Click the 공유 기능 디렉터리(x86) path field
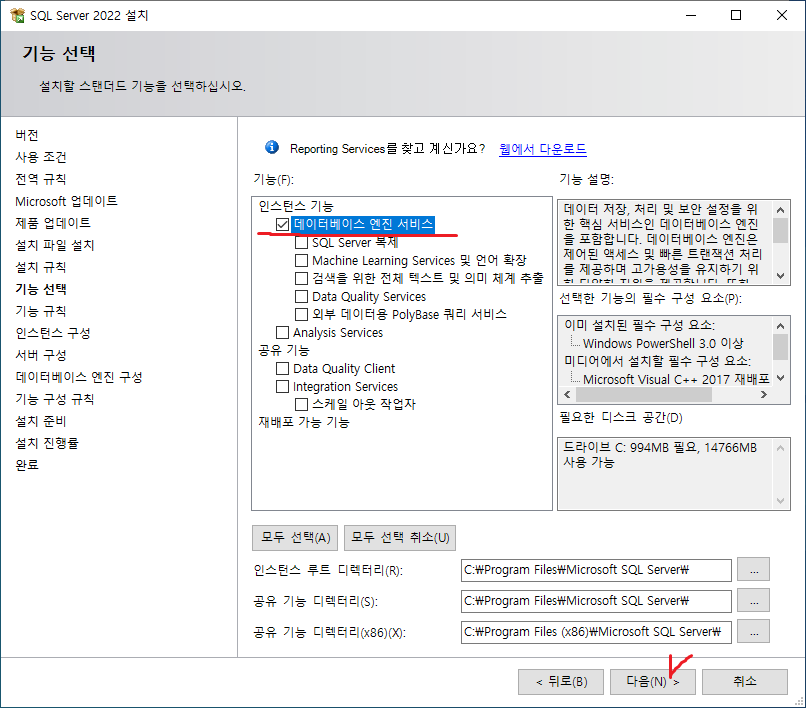Screen dimensions: 806x708 [x=596, y=632]
